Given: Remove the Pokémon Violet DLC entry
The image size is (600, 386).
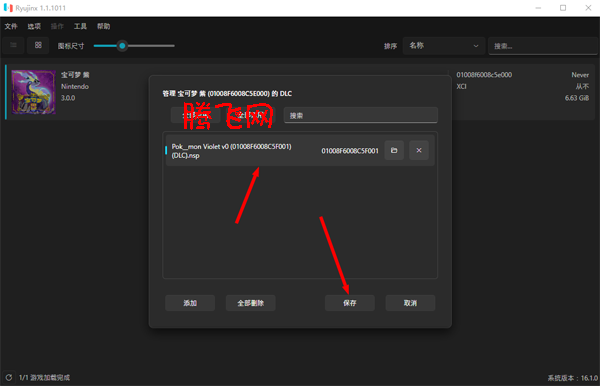Looking at the screenshot, I should click(419, 150).
